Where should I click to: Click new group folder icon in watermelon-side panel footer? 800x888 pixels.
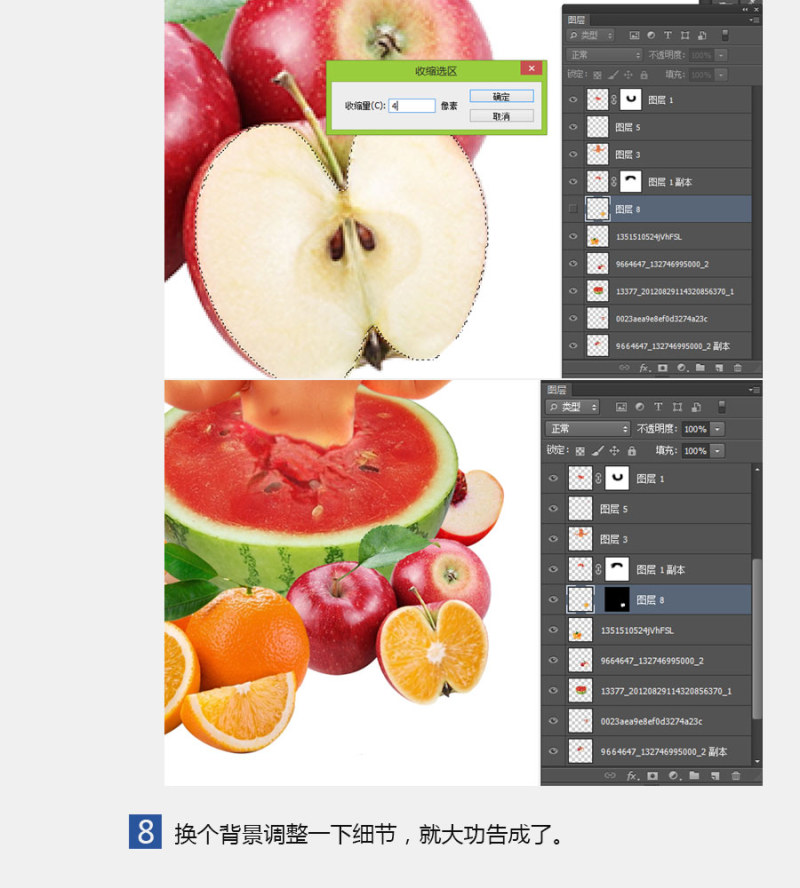point(694,776)
